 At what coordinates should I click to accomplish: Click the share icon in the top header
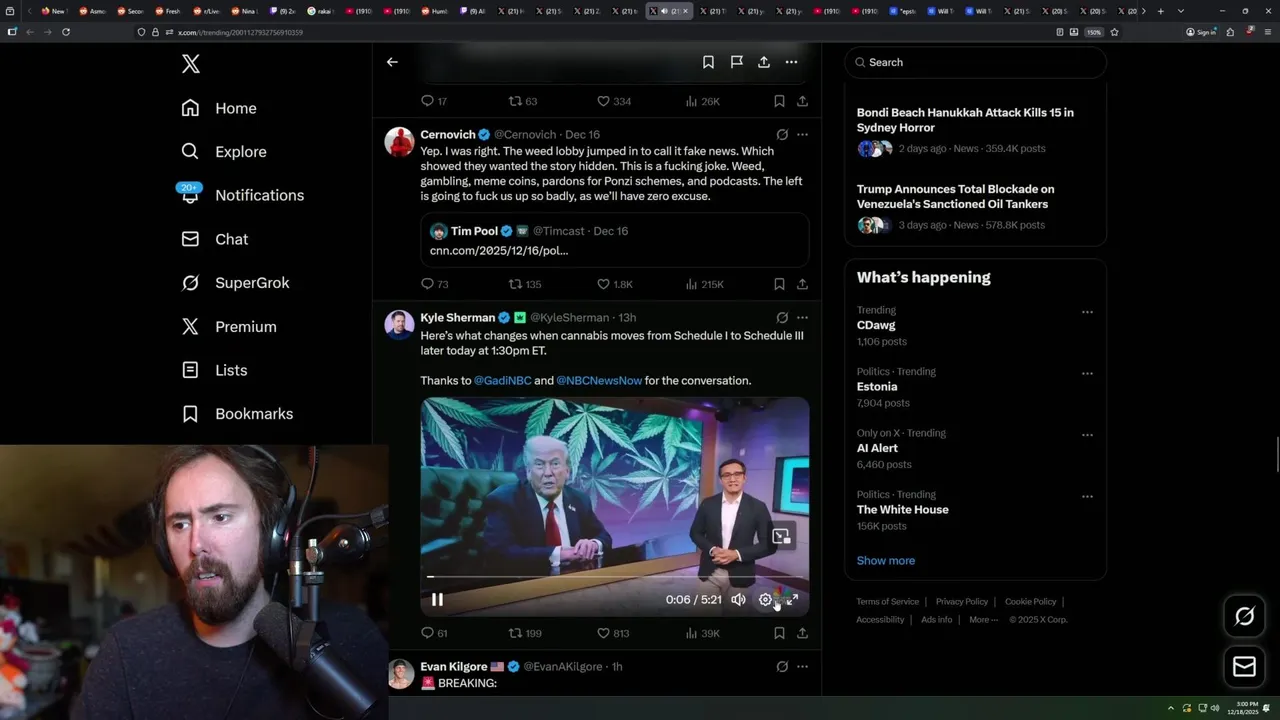point(764,62)
